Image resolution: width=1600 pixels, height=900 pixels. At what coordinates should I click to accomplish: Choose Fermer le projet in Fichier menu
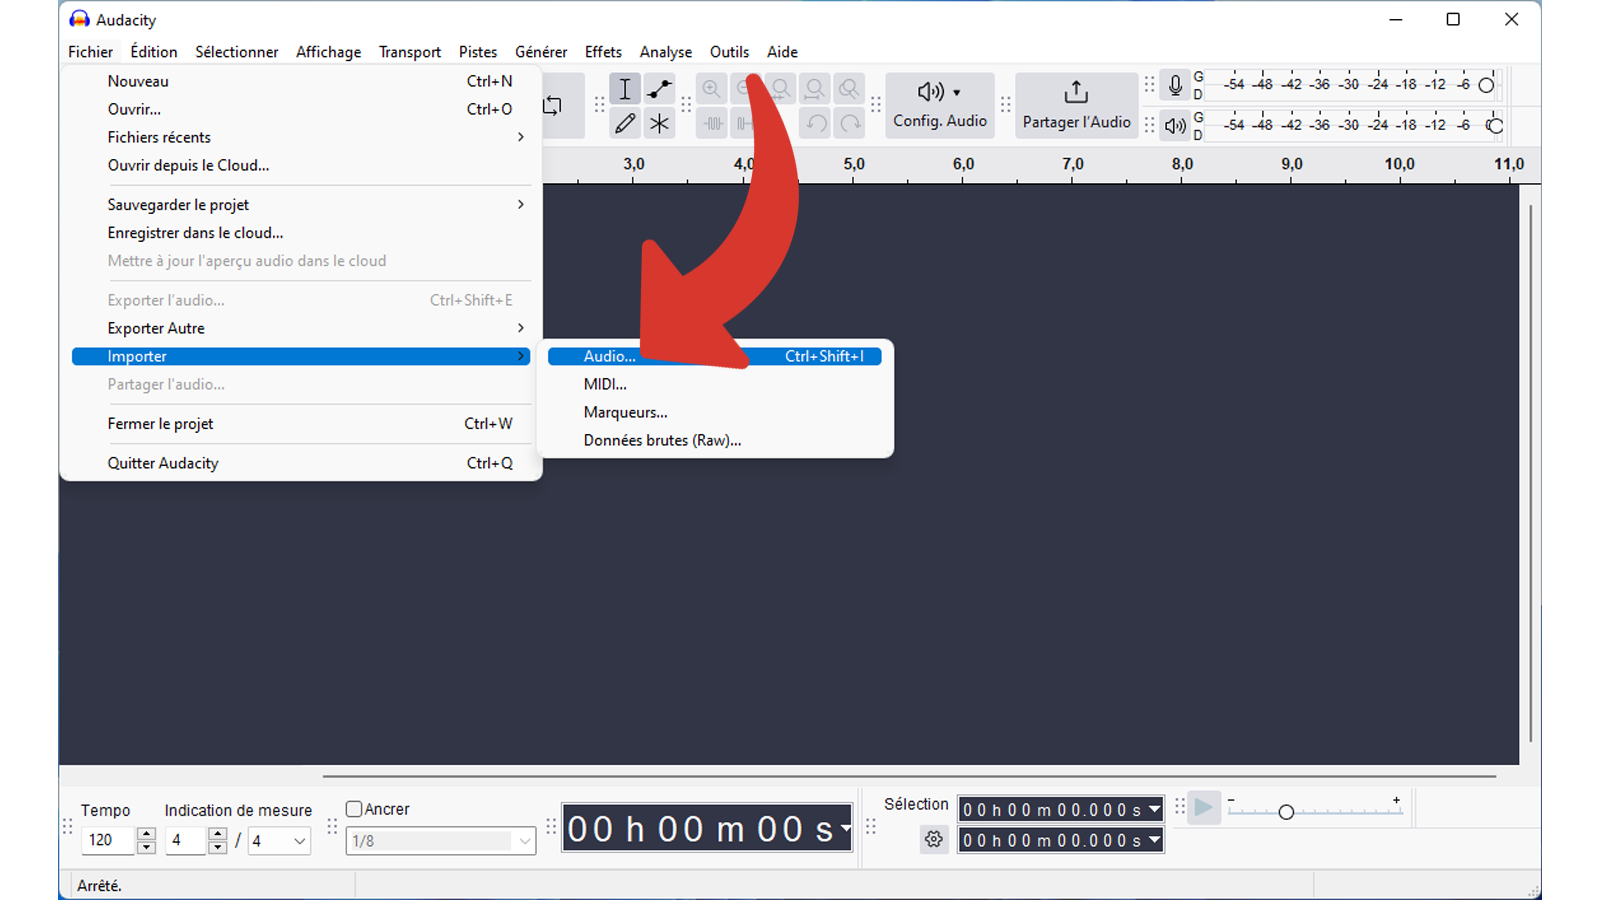pyautogui.click(x=160, y=423)
